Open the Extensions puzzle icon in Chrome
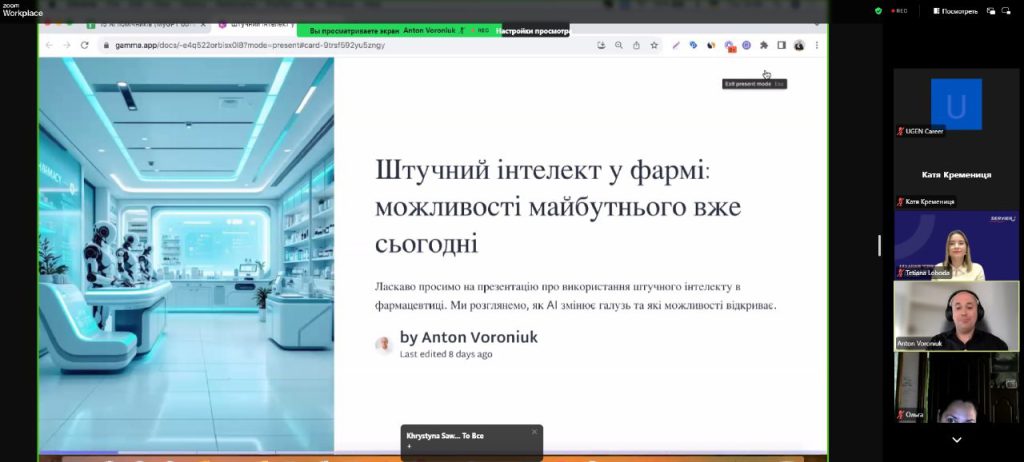Viewport: 1024px width, 462px height. [764, 45]
